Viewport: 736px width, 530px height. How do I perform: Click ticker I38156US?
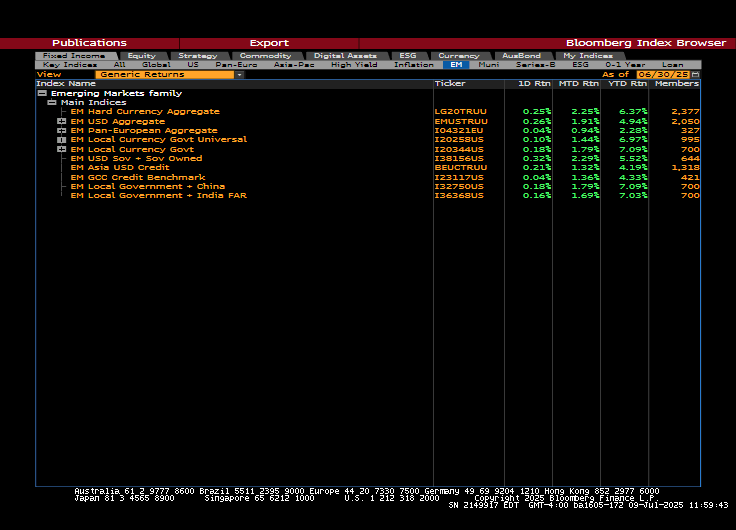459,158
